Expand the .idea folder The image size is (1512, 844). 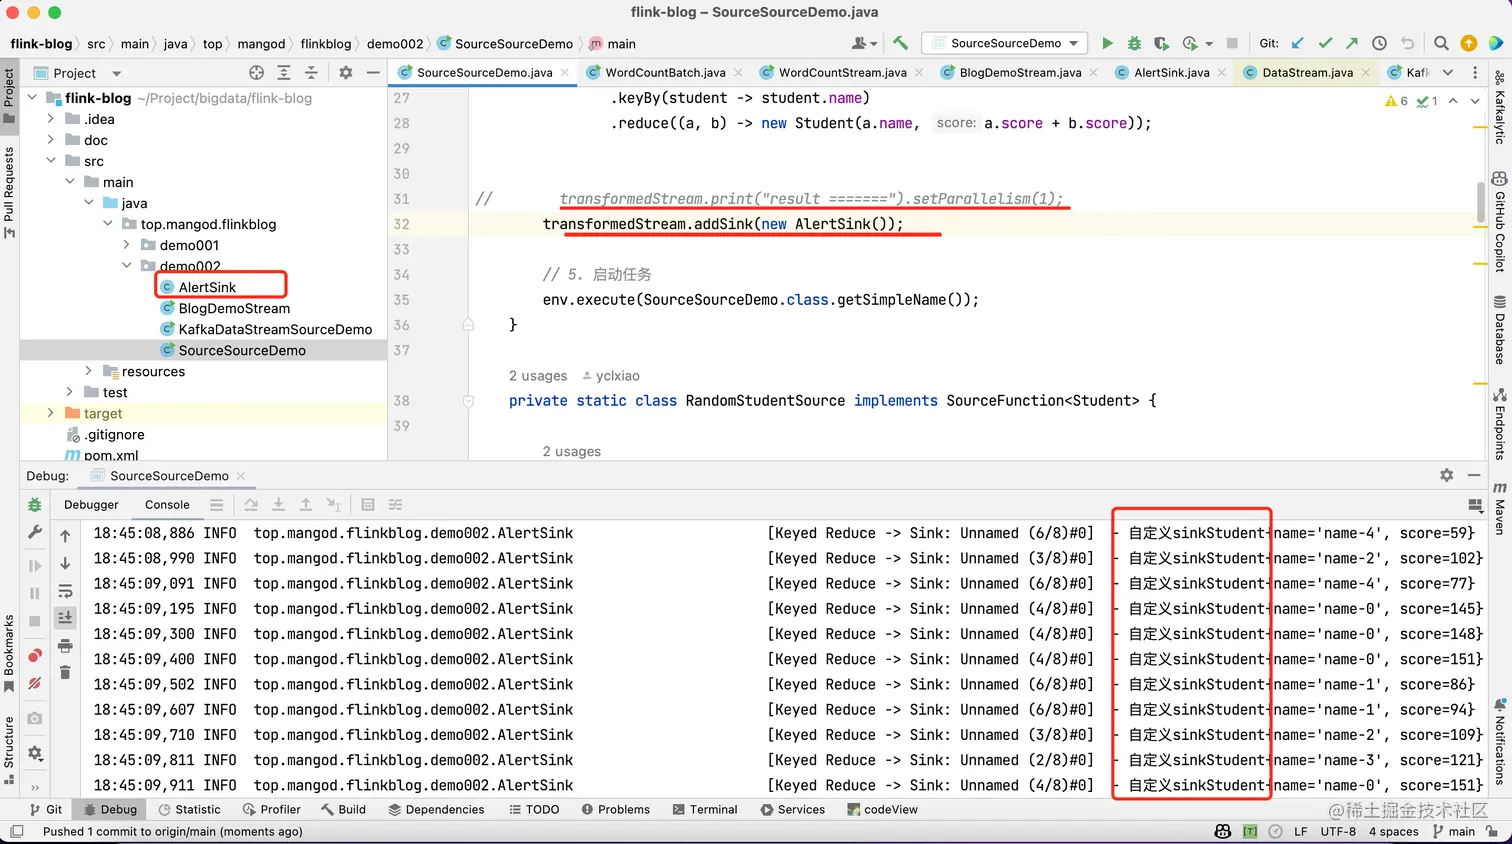pyautogui.click(x=51, y=119)
